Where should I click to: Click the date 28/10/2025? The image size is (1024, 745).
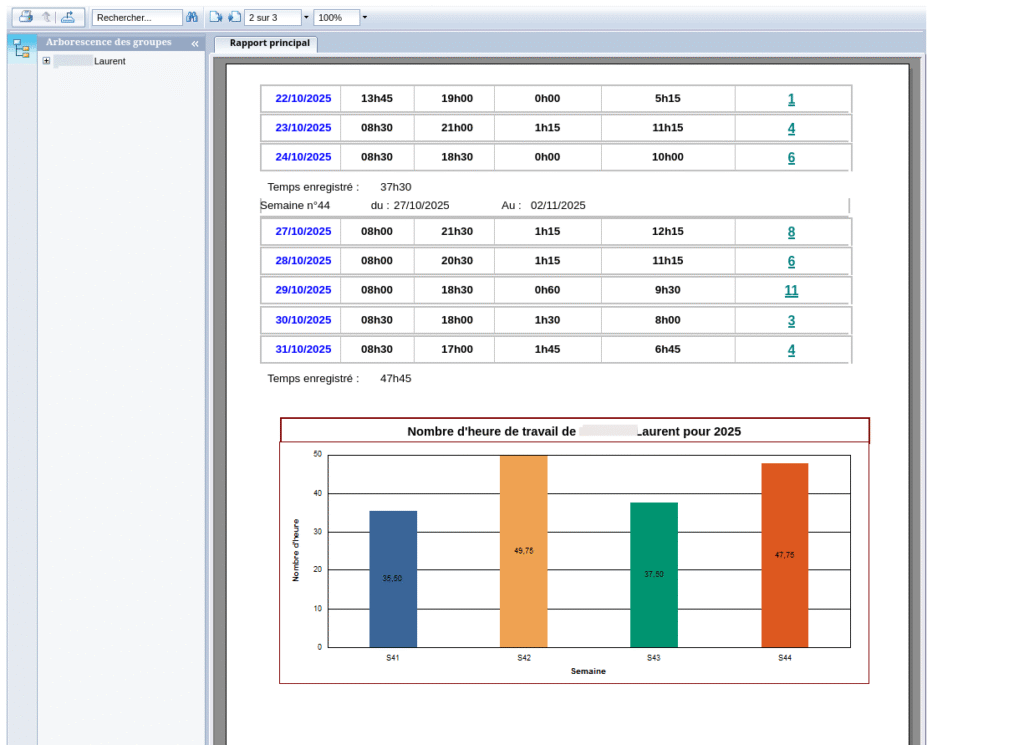(x=303, y=261)
